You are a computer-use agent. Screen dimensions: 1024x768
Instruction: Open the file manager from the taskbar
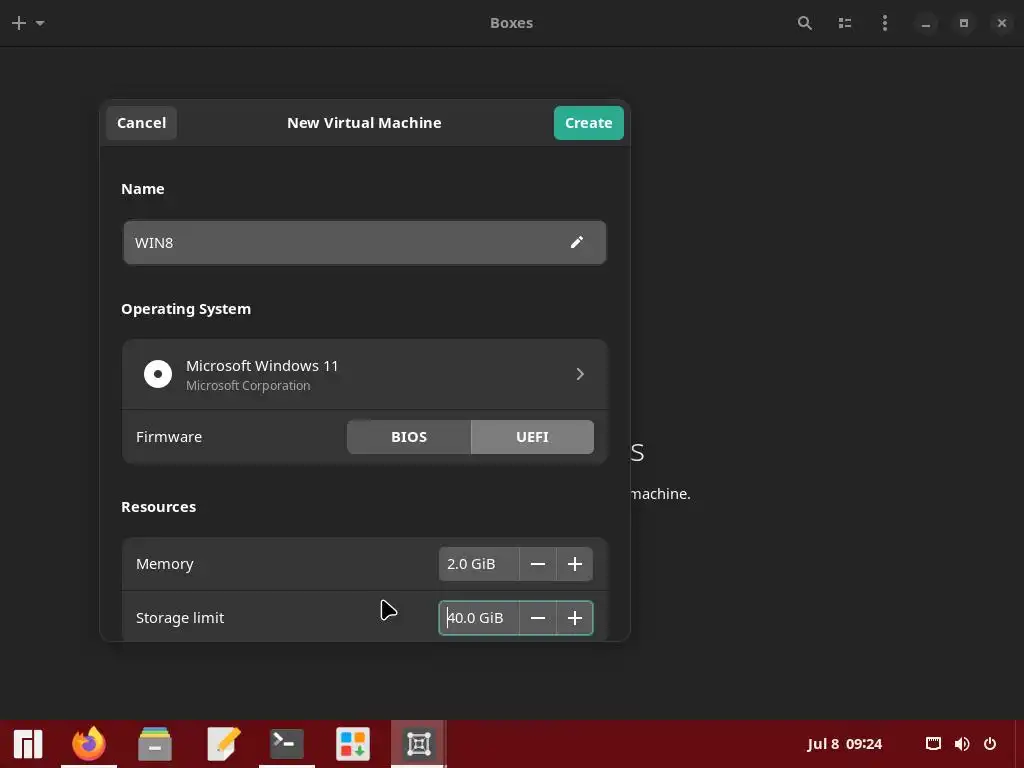tap(155, 744)
